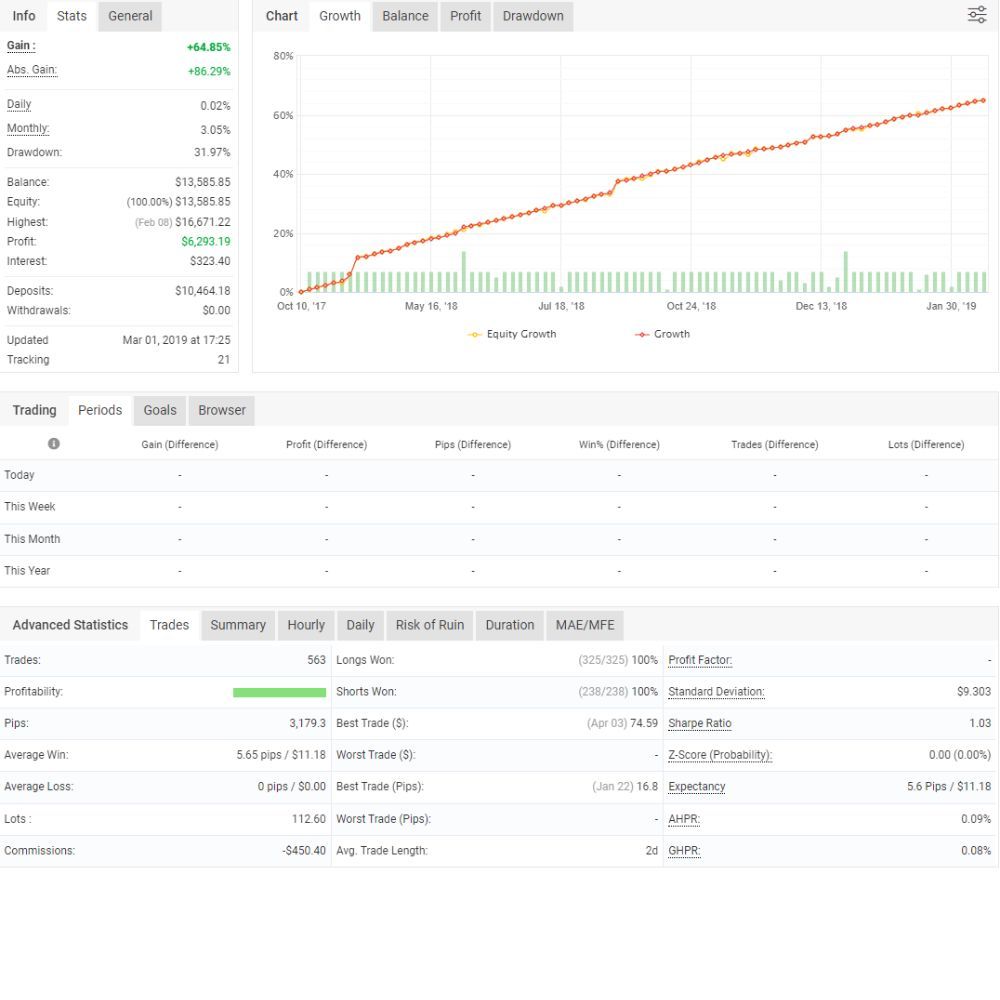Click the Highest balance value $16,671.22
The image size is (1000, 1000).
point(203,222)
